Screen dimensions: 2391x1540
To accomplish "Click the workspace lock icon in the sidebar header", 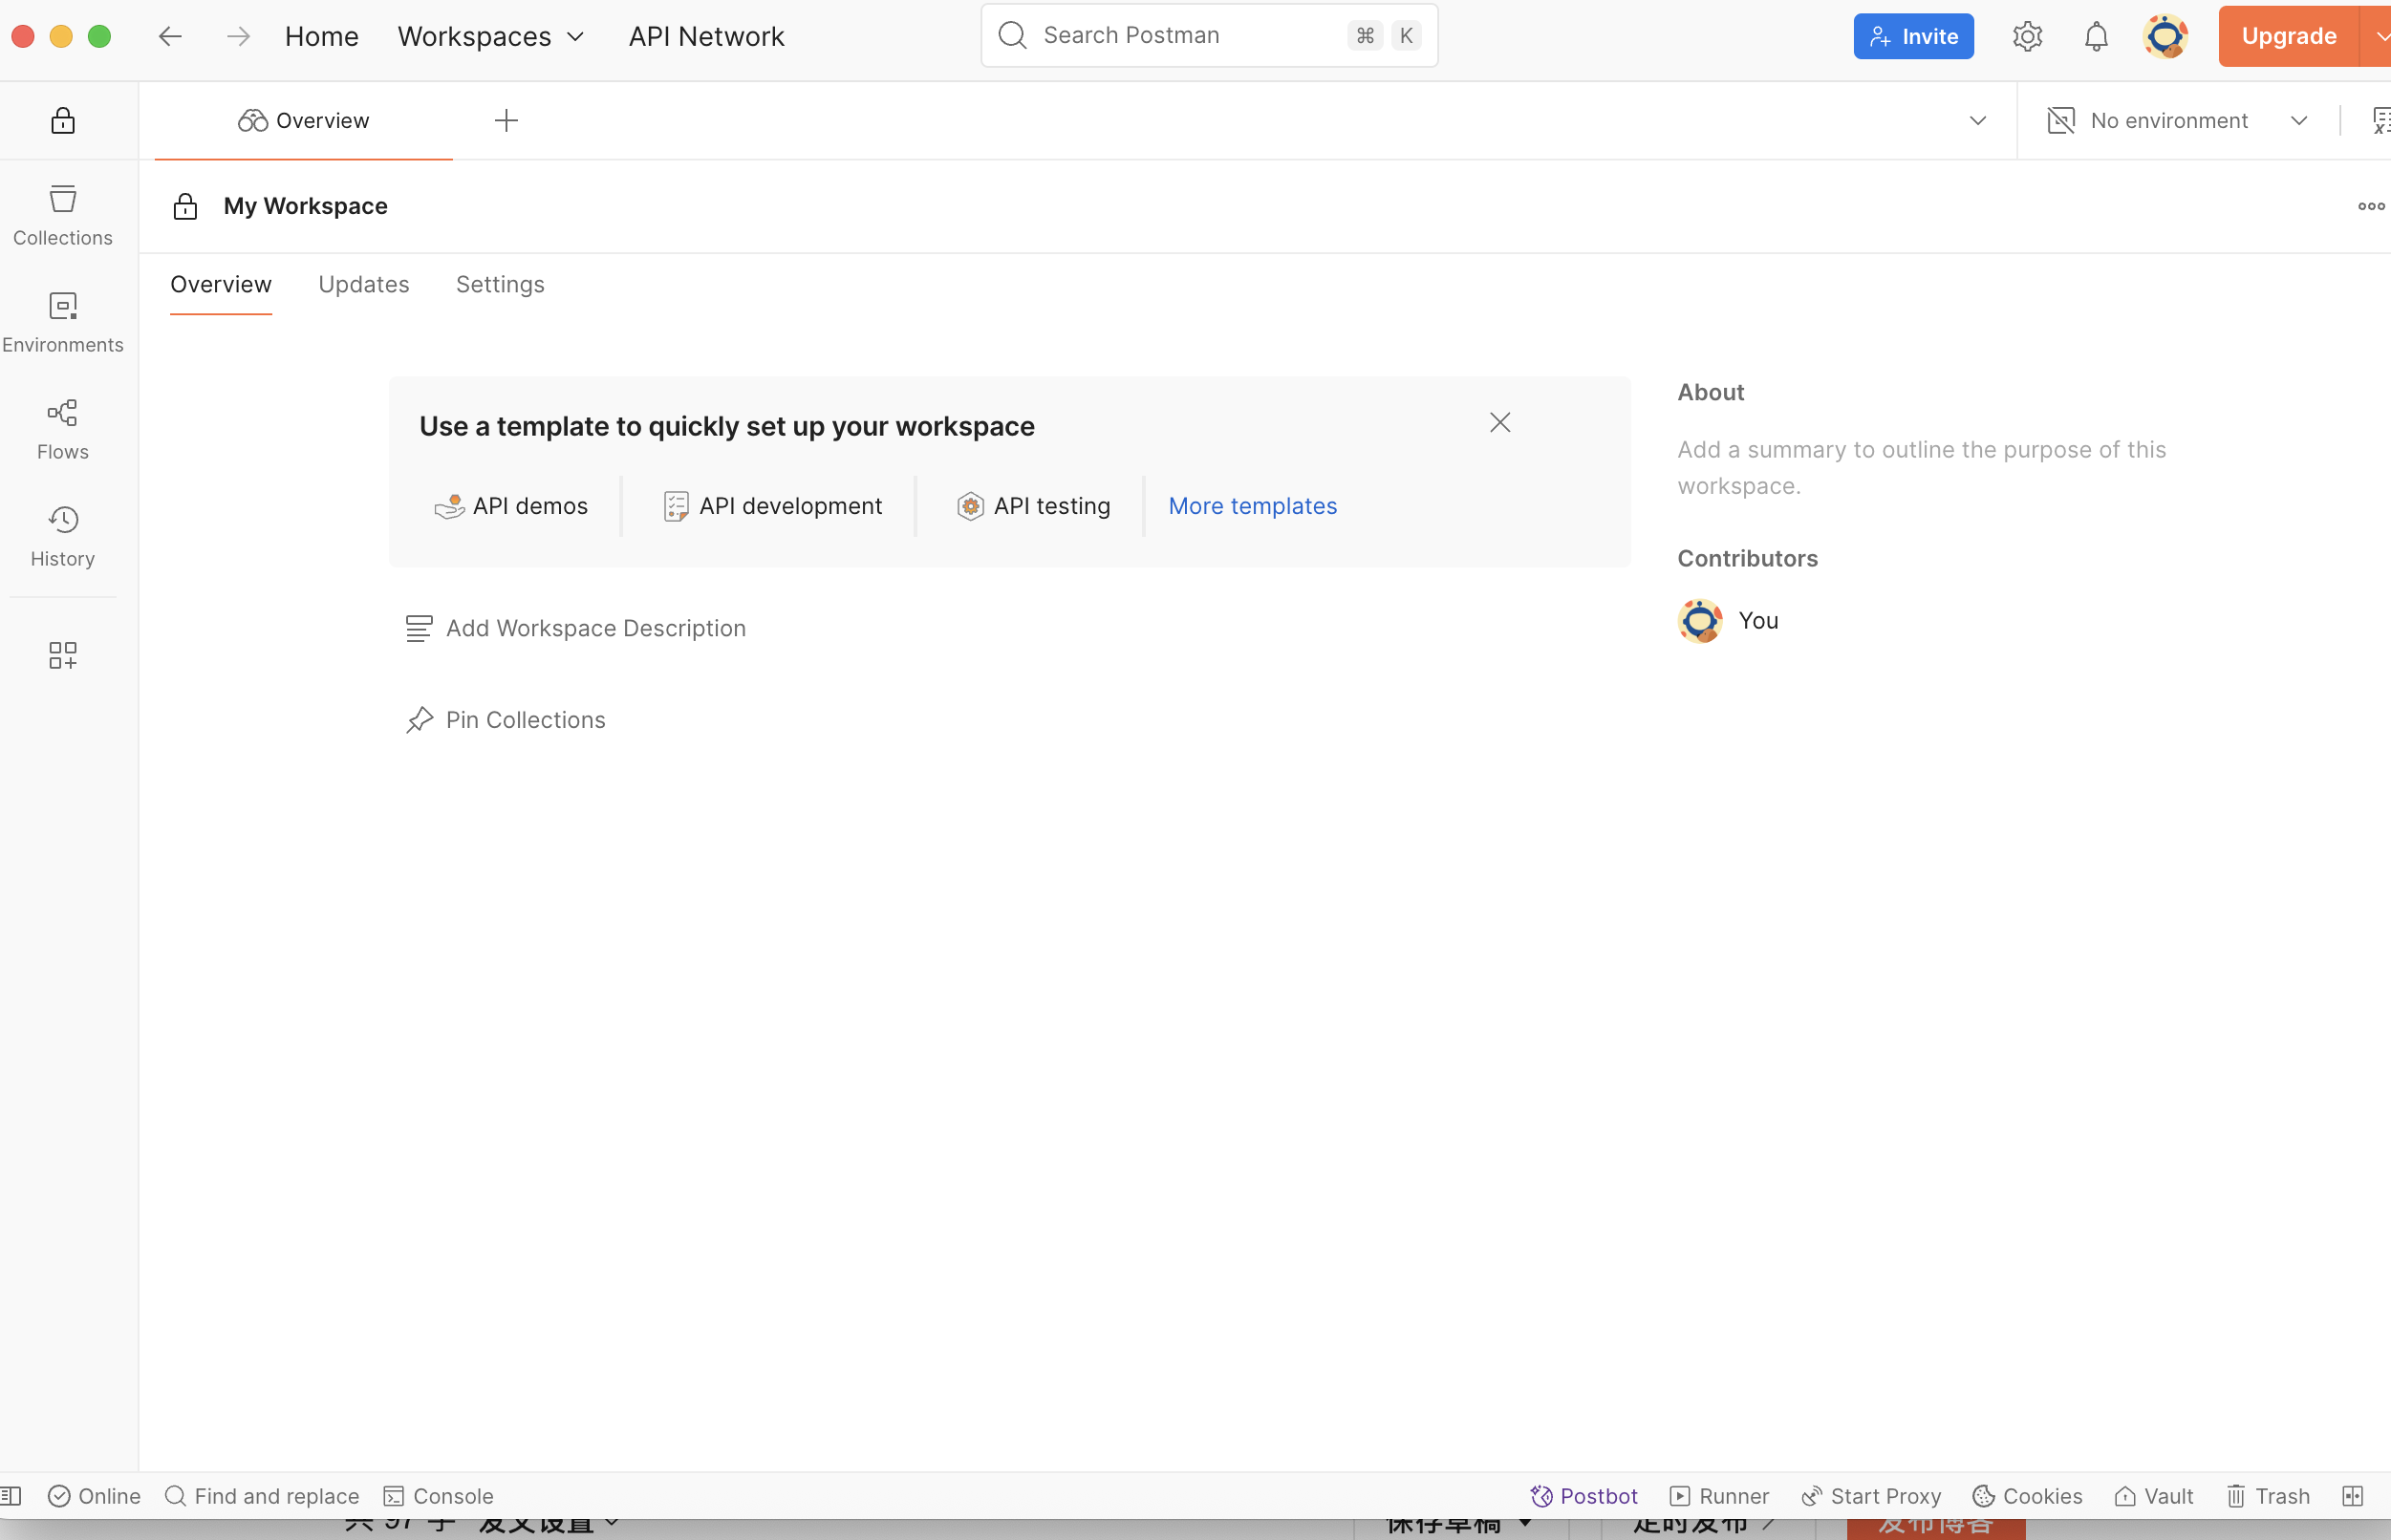I will click(62, 120).
